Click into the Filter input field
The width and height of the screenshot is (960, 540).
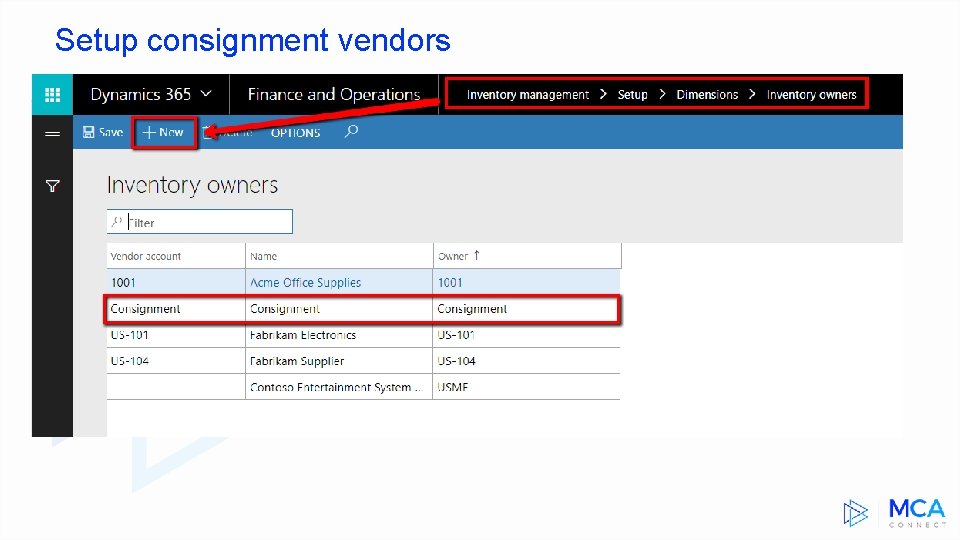tap(200, 222)
